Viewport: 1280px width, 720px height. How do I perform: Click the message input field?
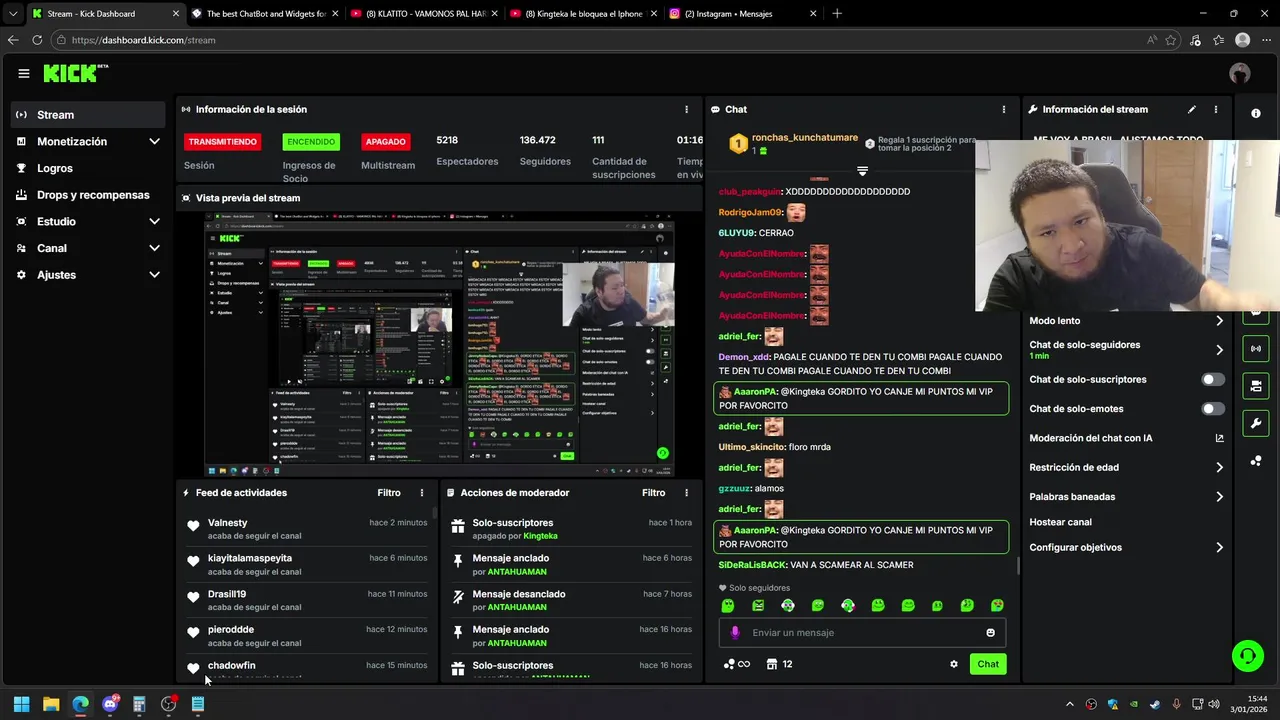point(861,632)
